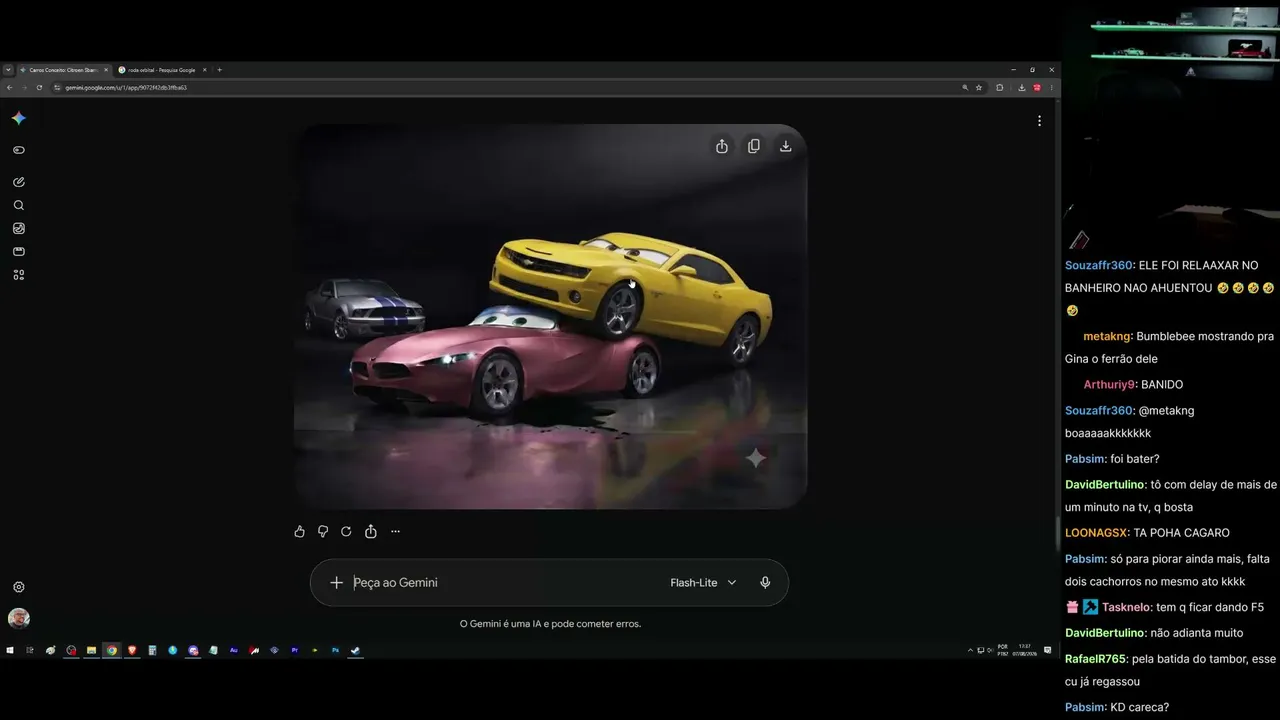Click the Gemini AI disclaimer text

pos(550,624)
